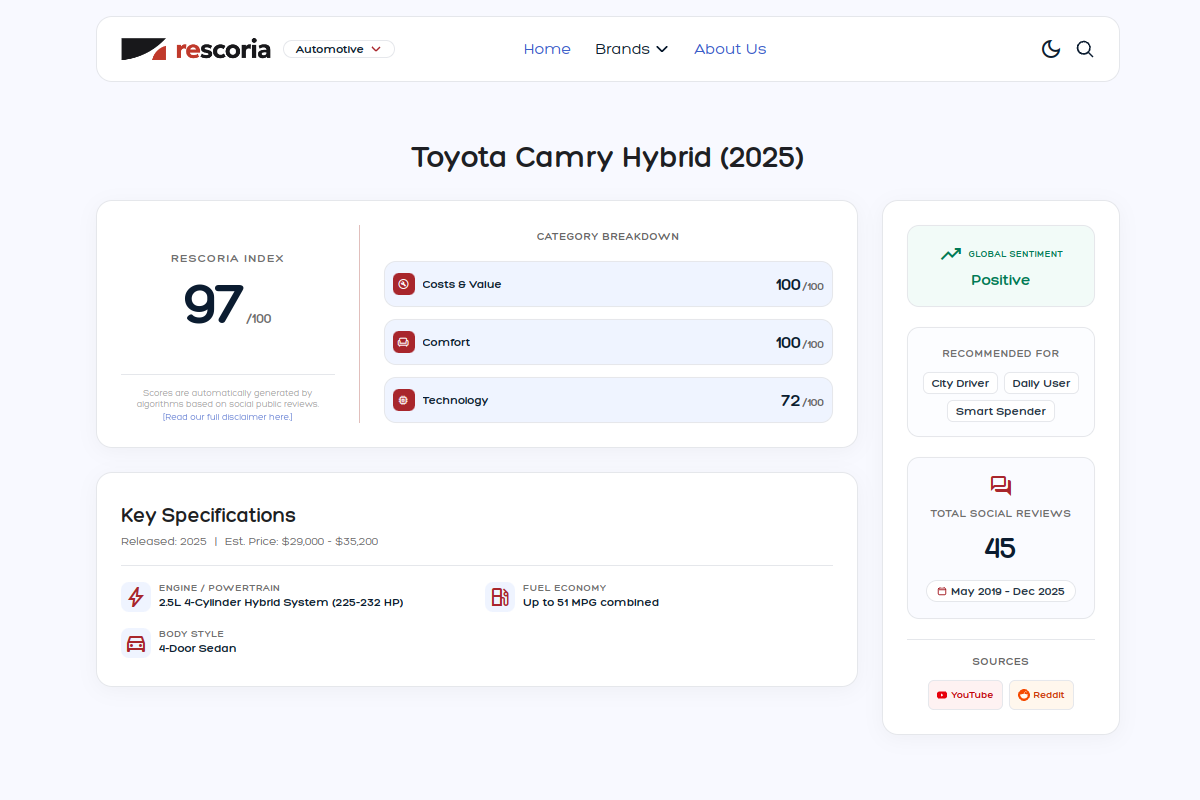
Task: Click the Recommended For heading
Action: coord(1001,354)
